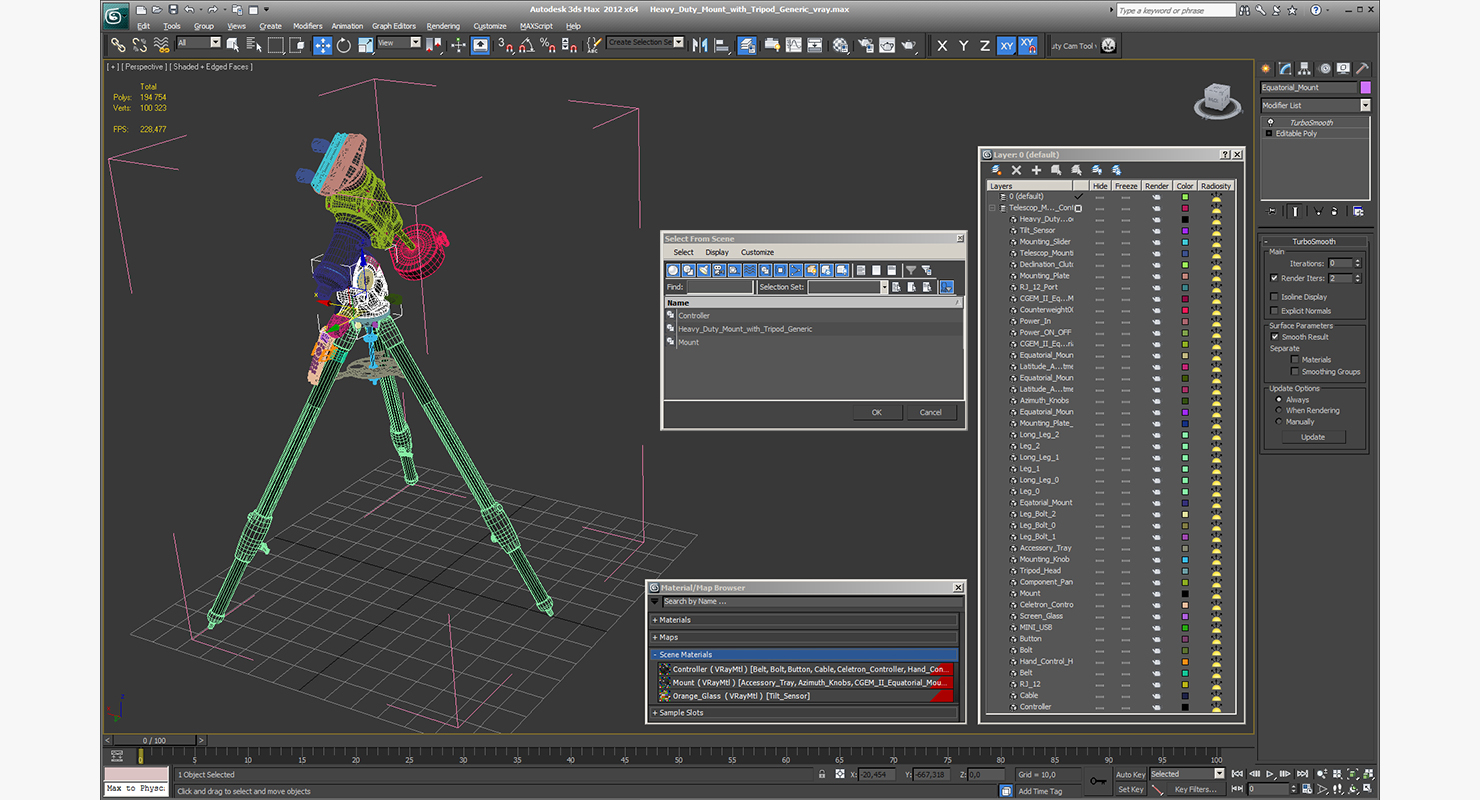
Task: Toggle Display Cameras filter in Select From Scene
Action: click(718, 270)
